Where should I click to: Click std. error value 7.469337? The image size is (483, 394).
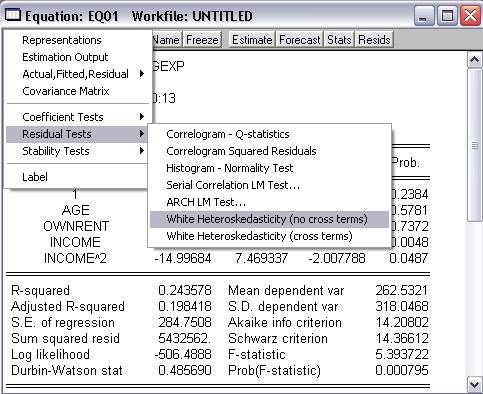coord(261,258)
